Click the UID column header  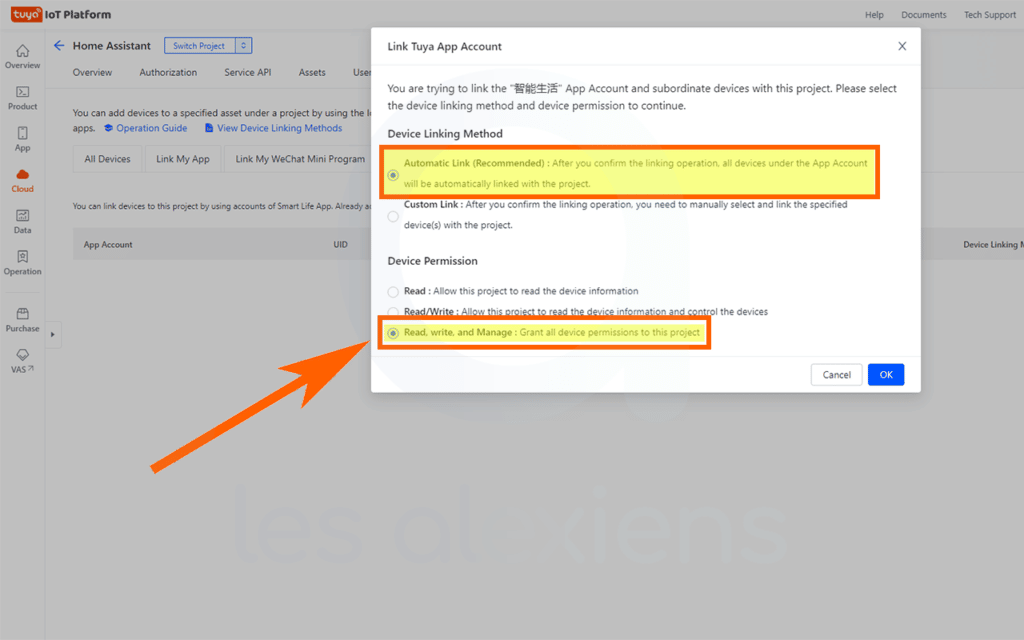tap(340, 244)
